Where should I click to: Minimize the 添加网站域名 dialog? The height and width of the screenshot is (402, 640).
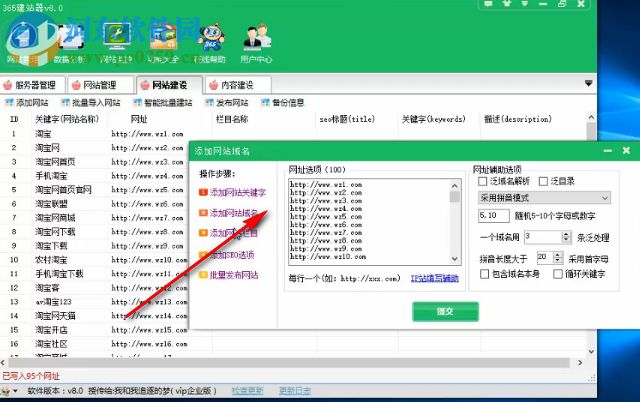point(608,151)
